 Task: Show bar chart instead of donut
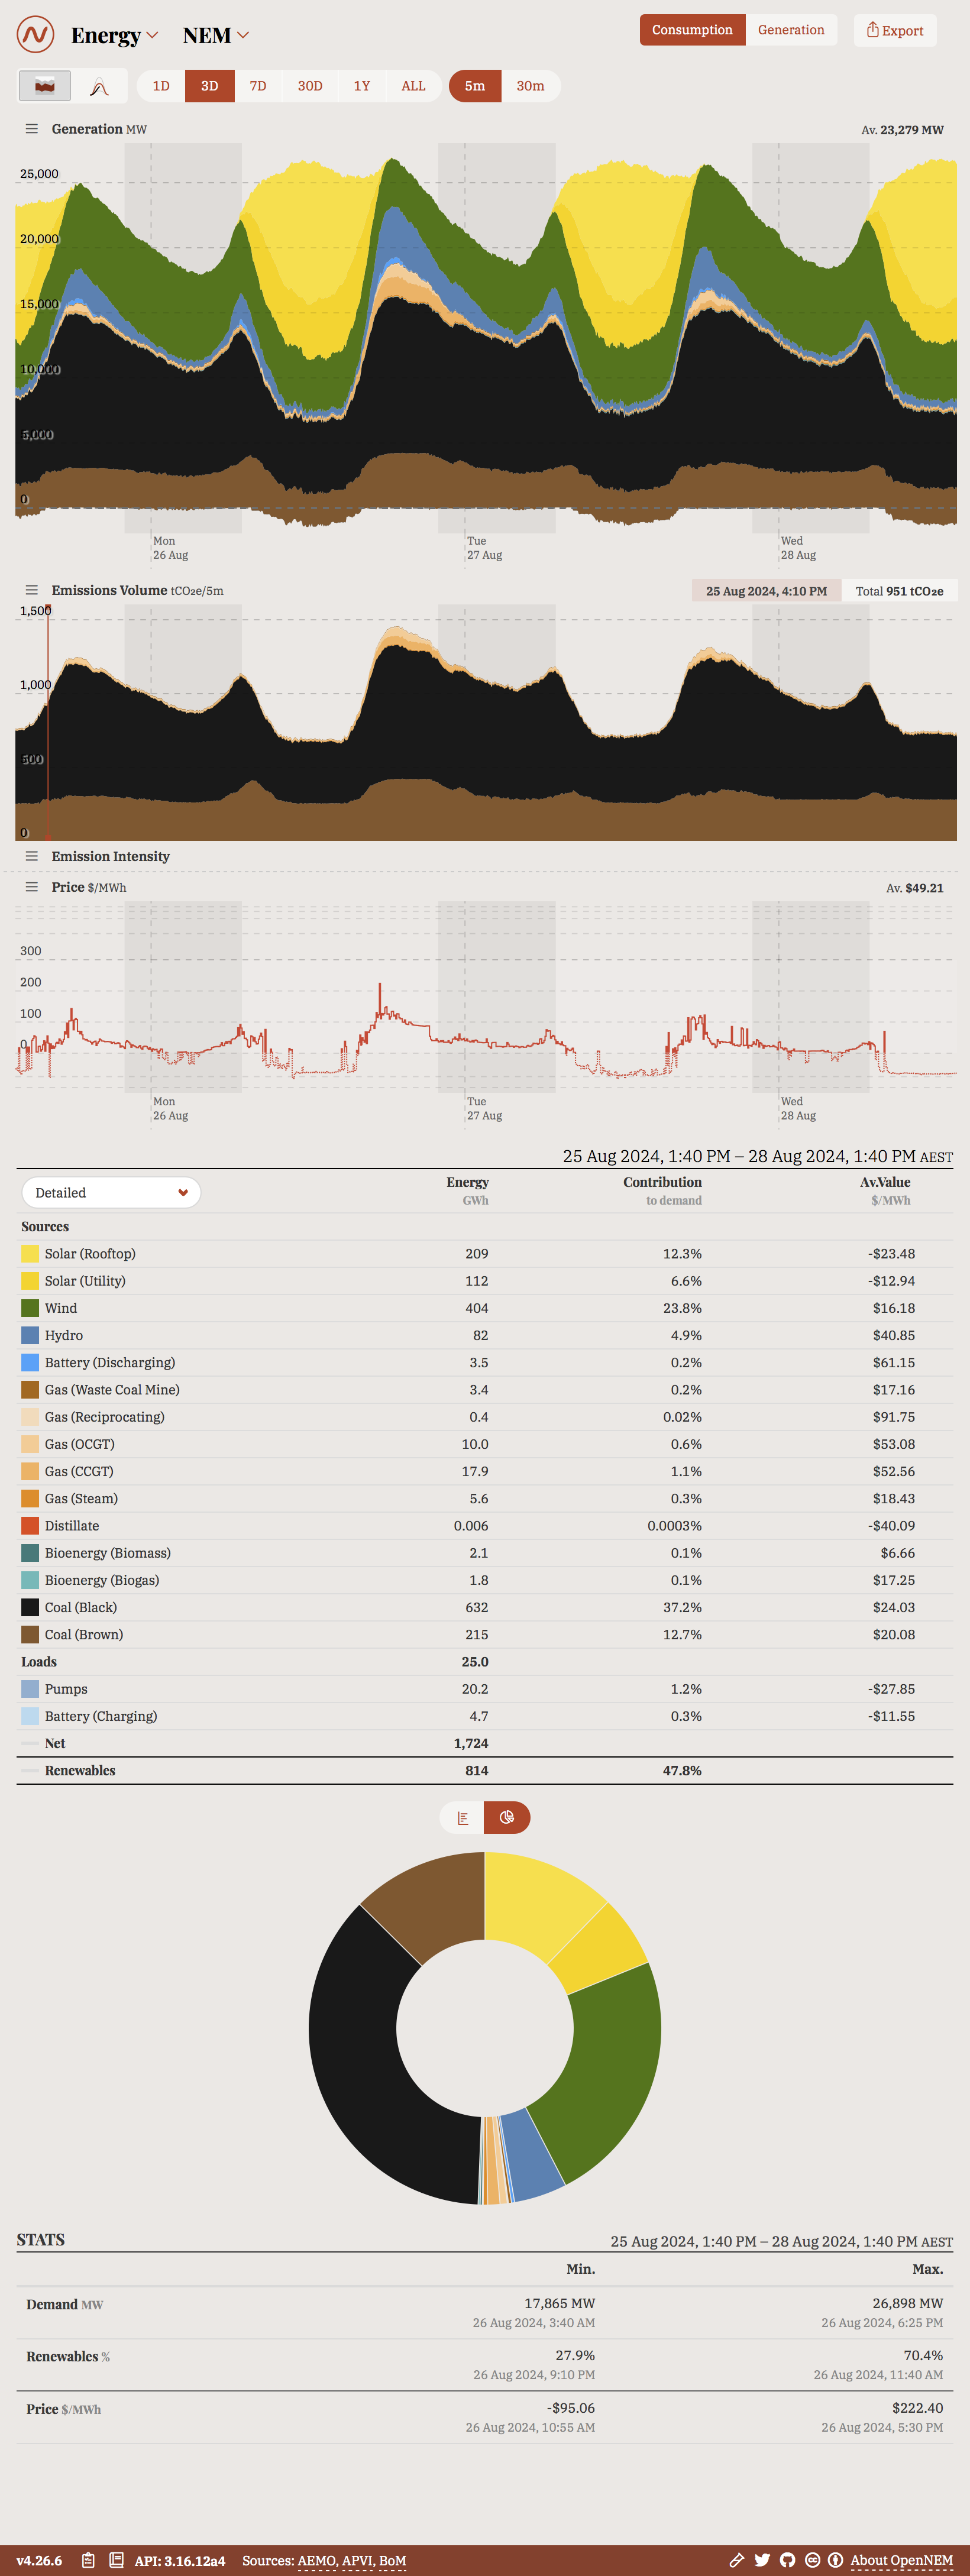tap(462, 1817)
